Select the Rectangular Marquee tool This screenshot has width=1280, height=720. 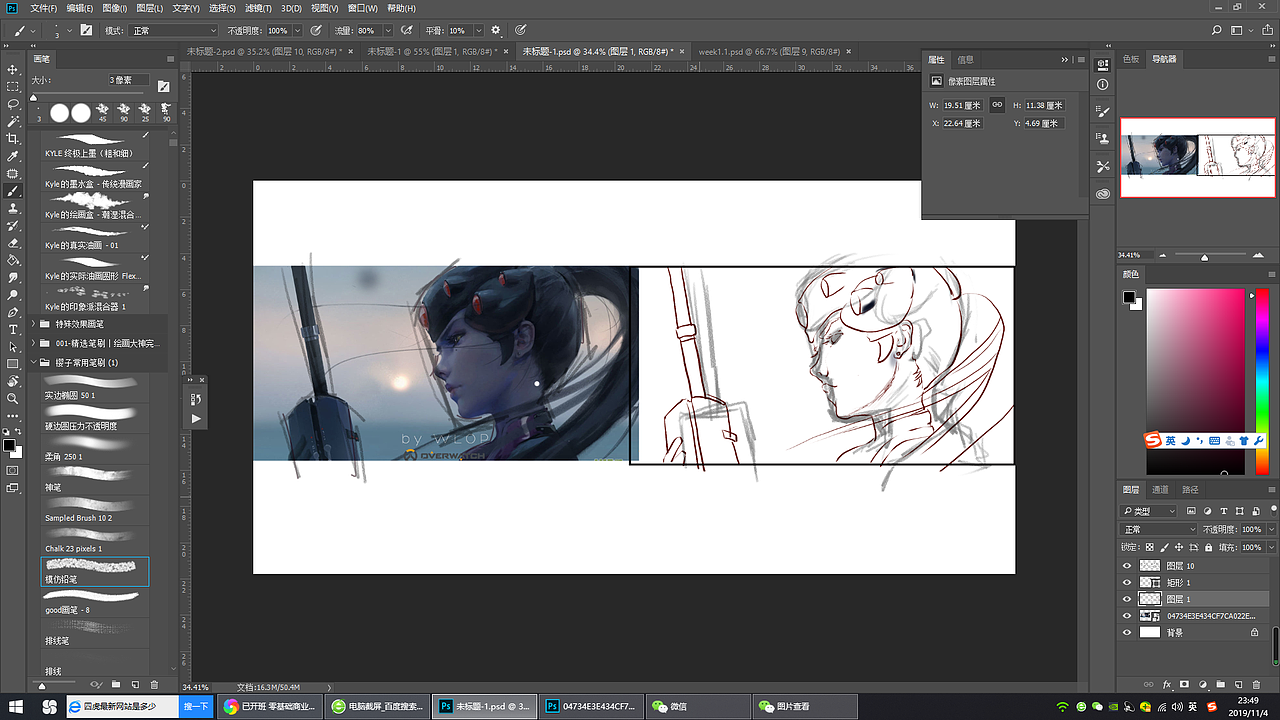[x=13, y=87]
